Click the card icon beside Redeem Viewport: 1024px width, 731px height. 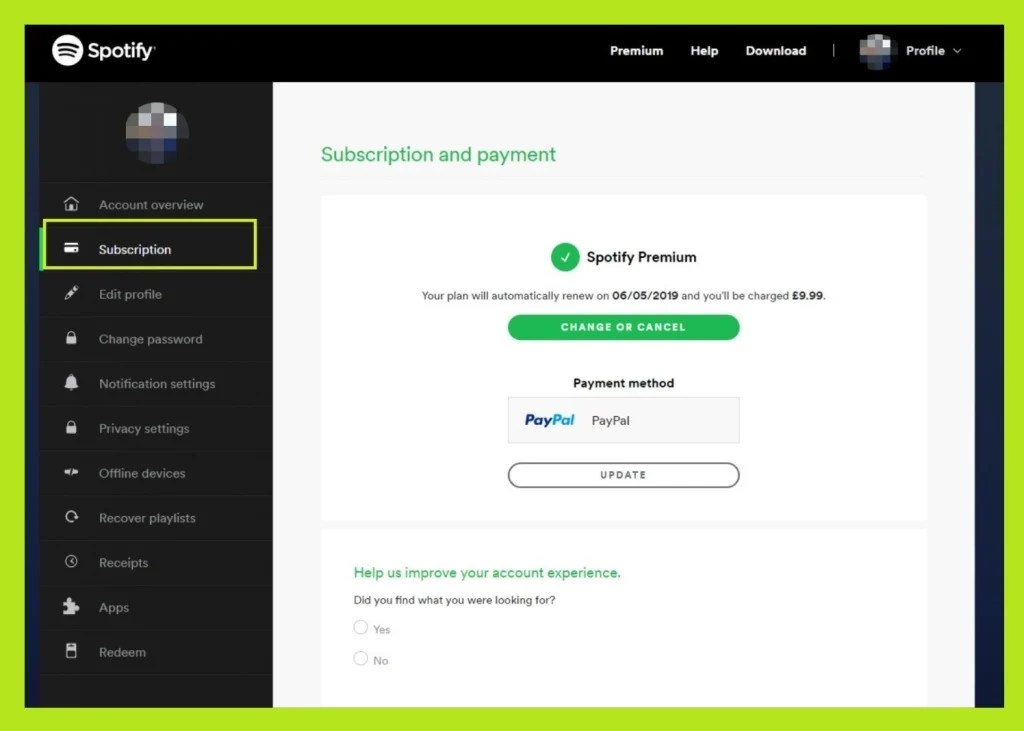click(71, 651)
